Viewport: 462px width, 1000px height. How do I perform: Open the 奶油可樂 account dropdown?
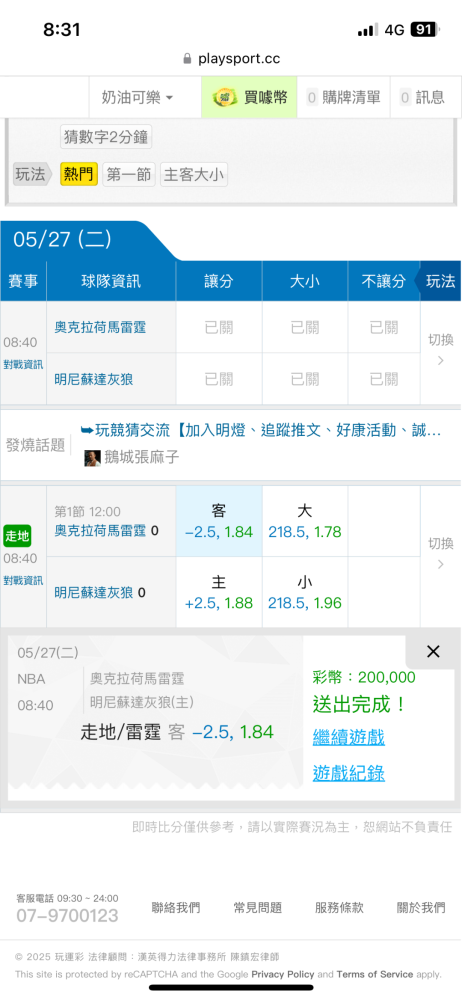[137, 98]
